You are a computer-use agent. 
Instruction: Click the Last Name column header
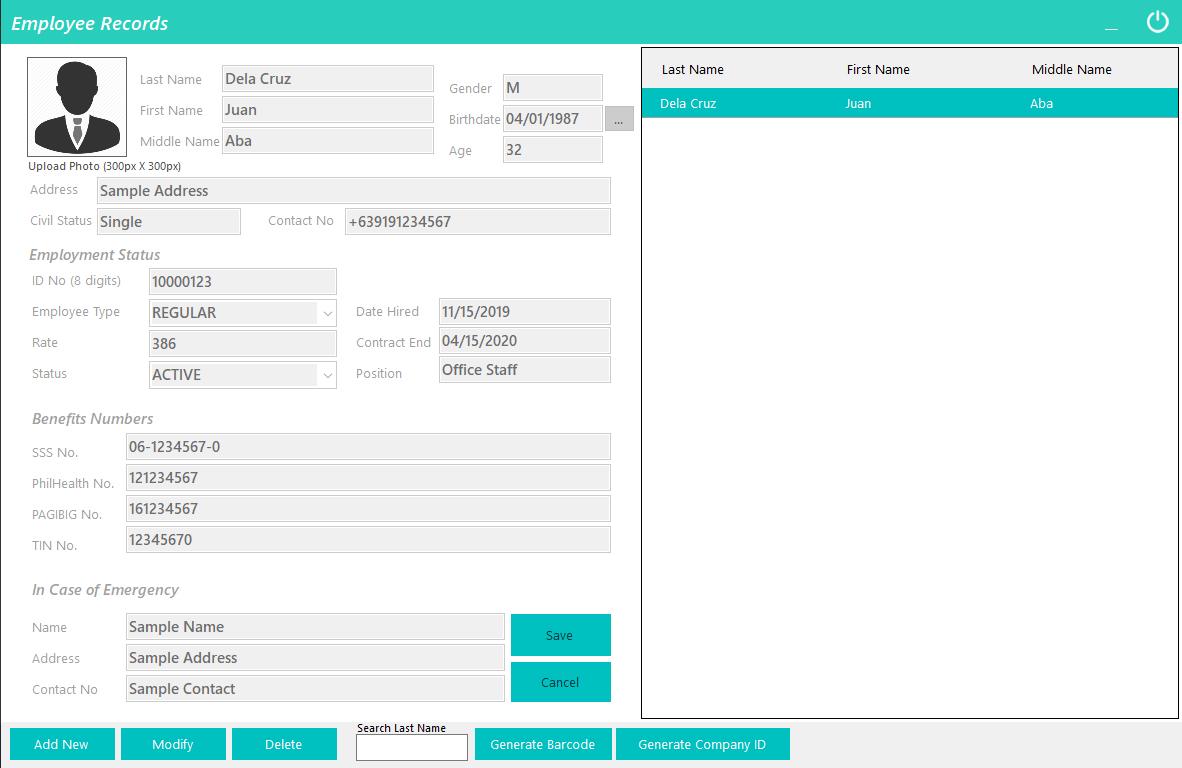692,70
